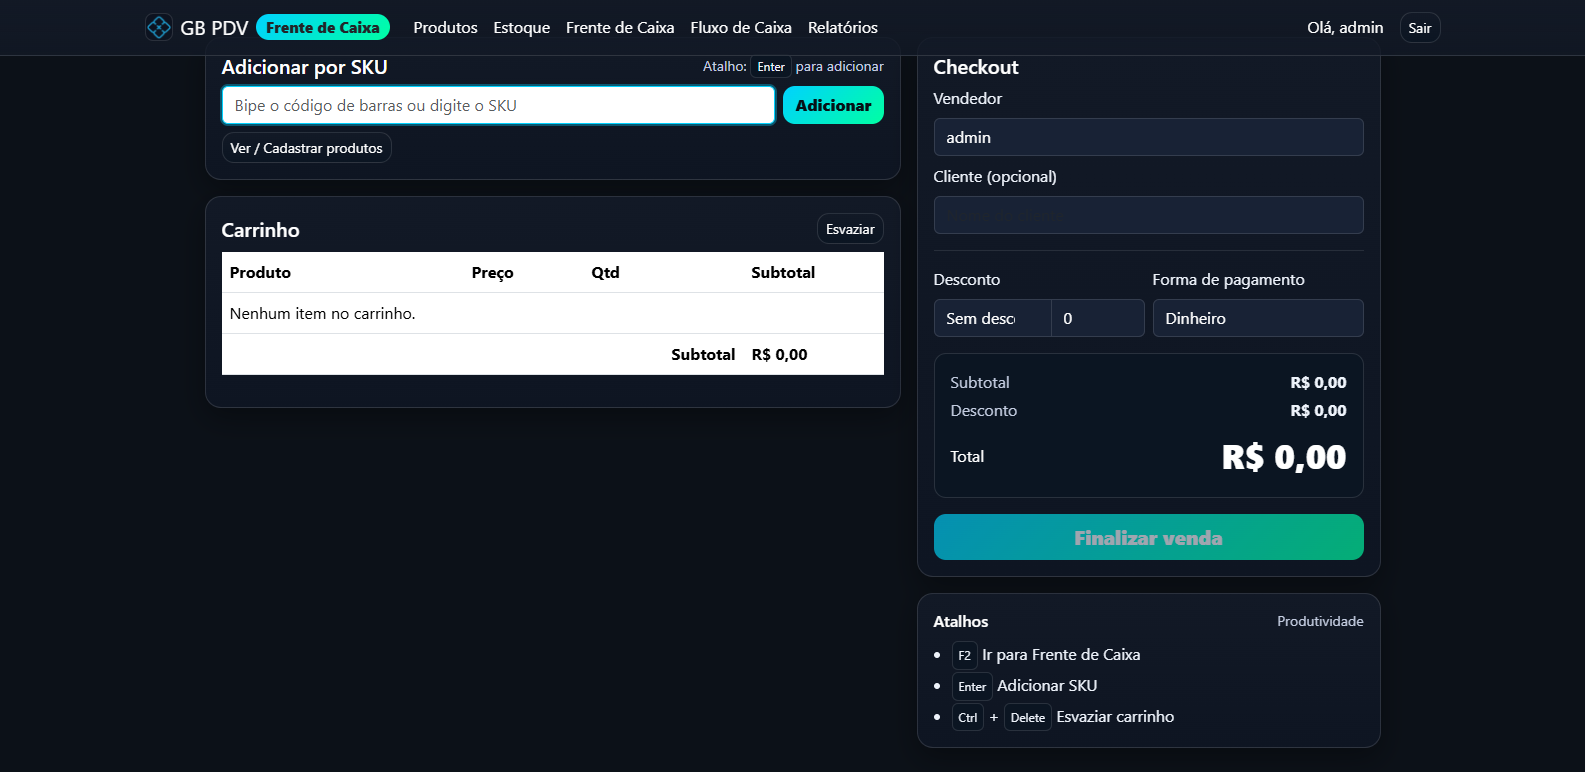Click Finalizar venda button
The image size is (1586, 772).
coord(1147,537)
